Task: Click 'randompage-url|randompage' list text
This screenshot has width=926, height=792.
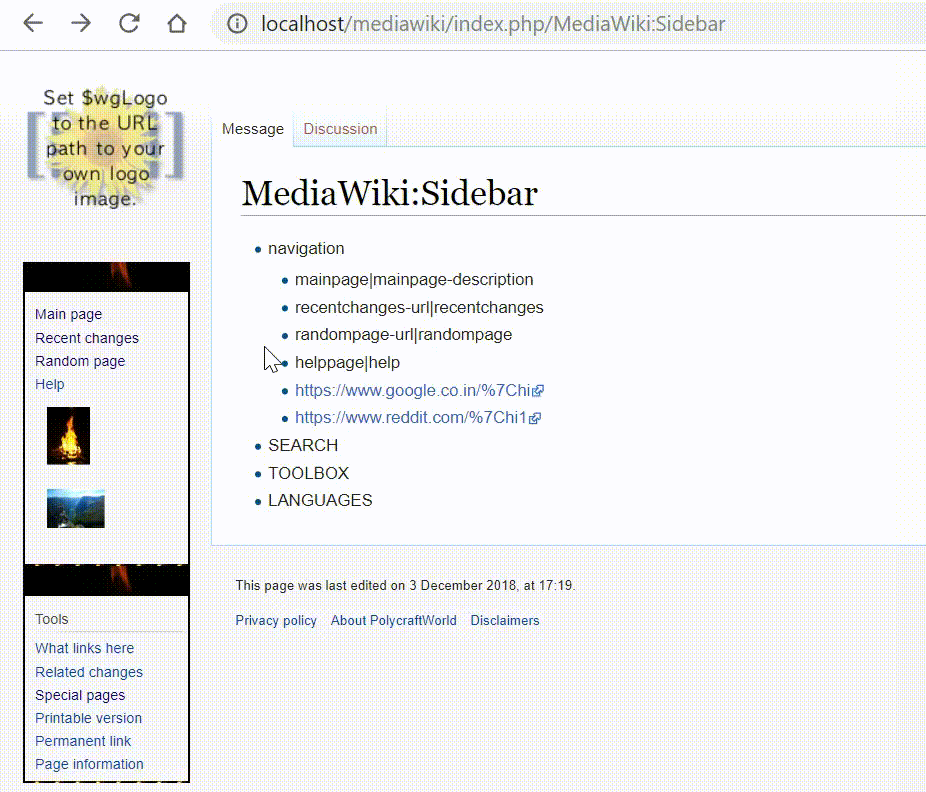Action: 403,334
